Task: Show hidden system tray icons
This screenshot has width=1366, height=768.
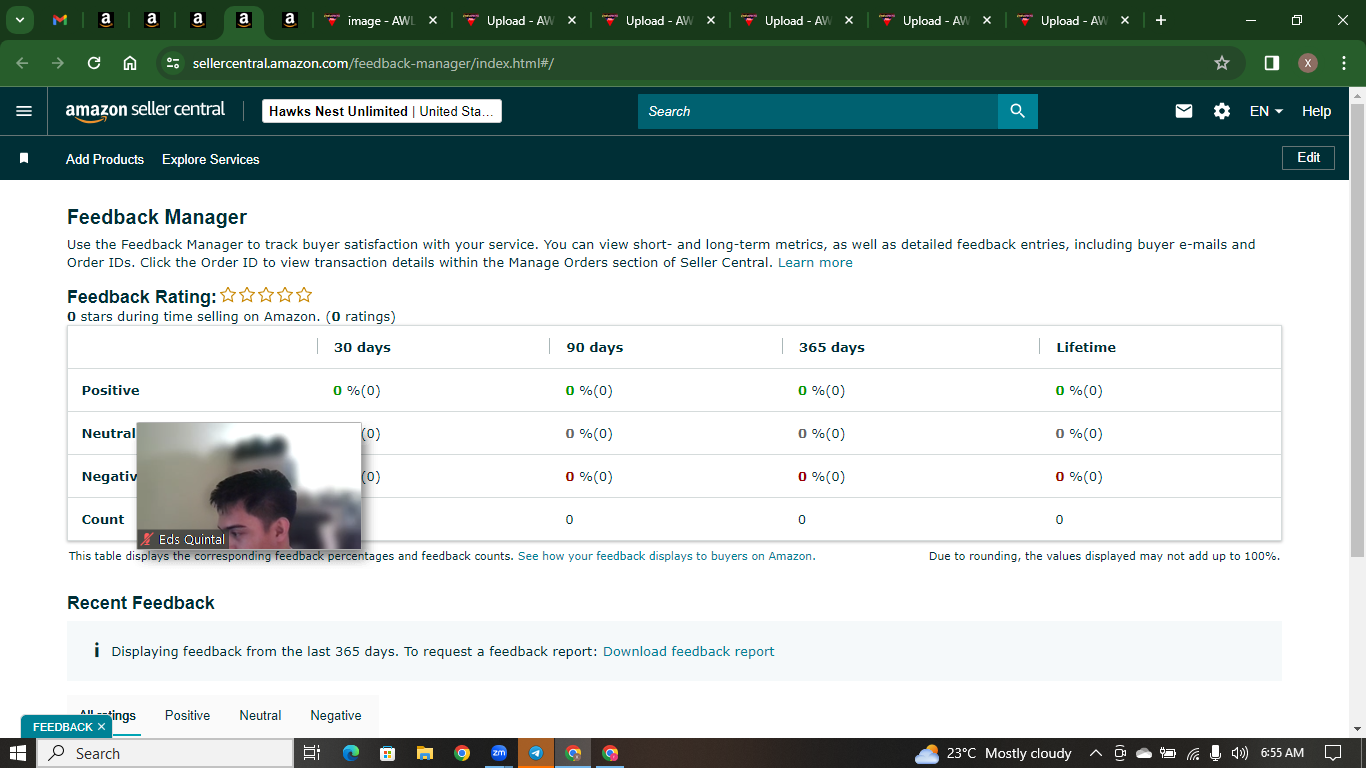Action: click(x=1095, y=753)
